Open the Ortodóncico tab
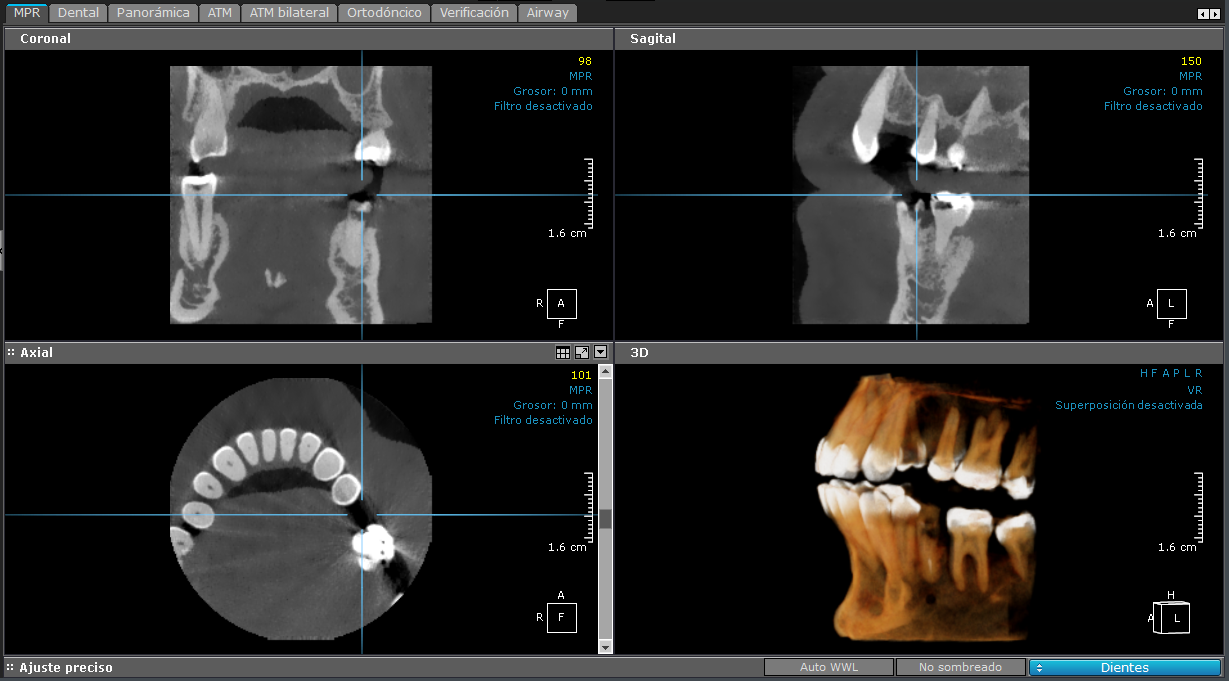 tap(385, 13)
